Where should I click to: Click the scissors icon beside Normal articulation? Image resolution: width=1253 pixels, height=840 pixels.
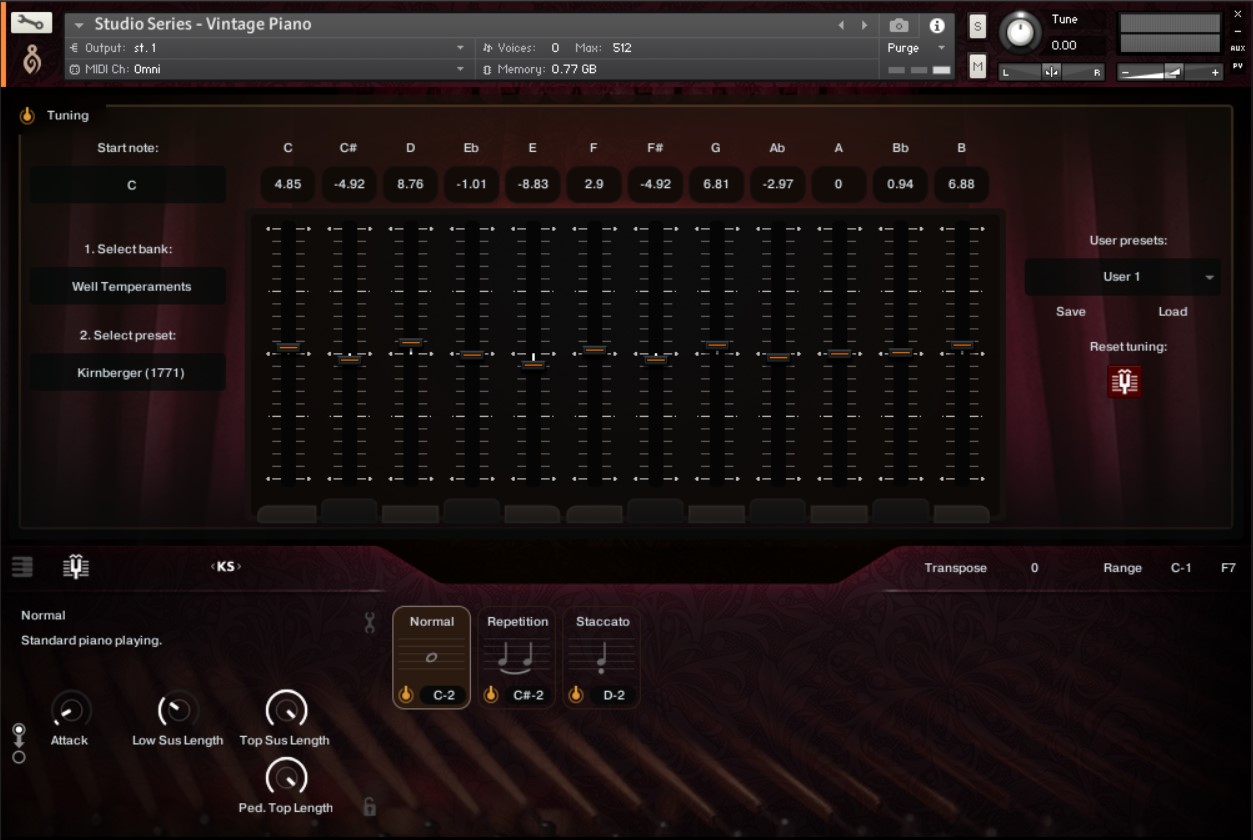[x=369, y=623]
